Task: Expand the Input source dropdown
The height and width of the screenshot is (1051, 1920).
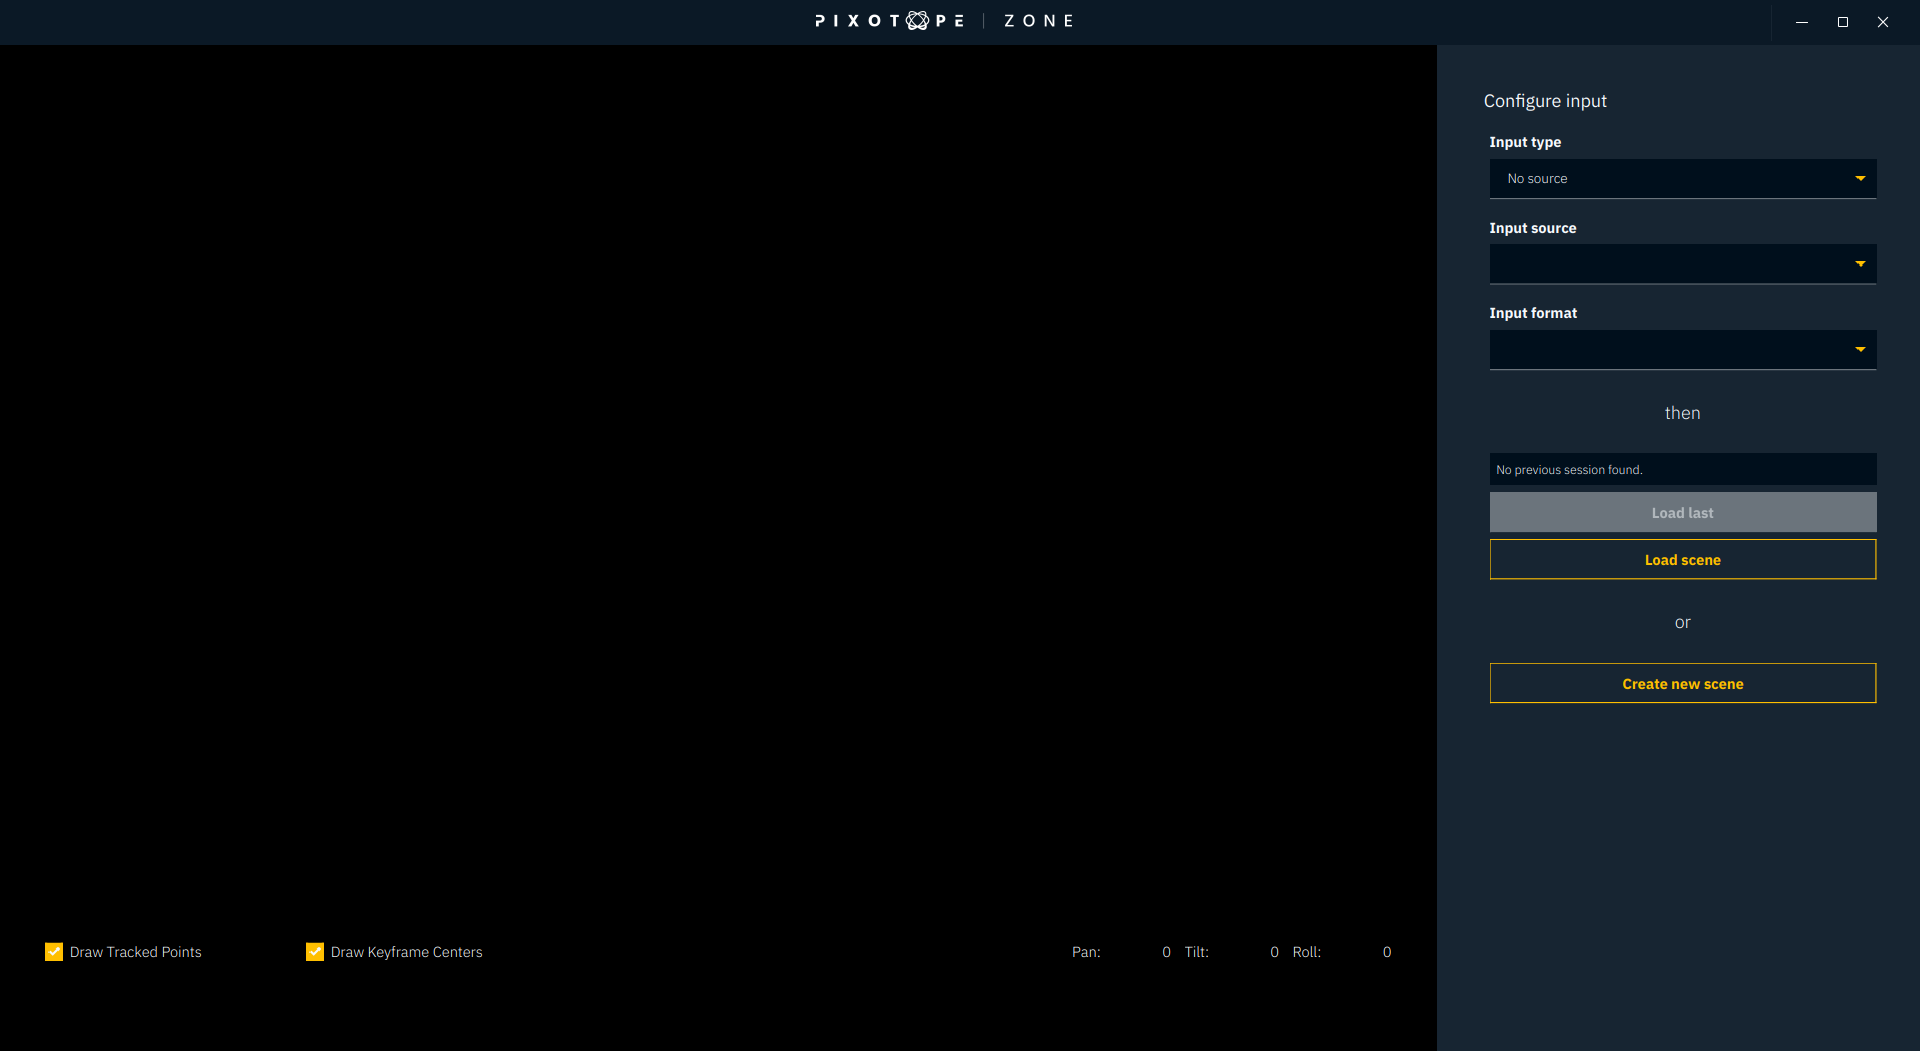Action: tap(1682, 263)
